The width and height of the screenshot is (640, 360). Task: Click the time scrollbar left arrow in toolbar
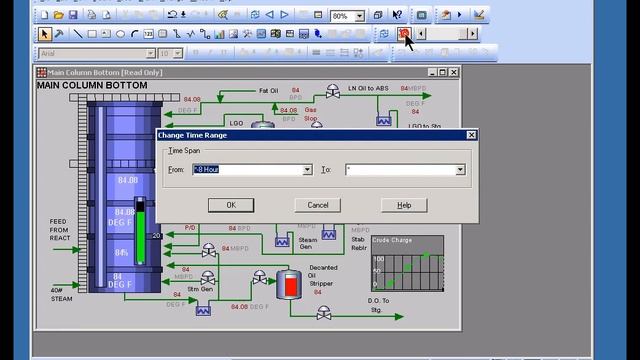tap(421, 34)
